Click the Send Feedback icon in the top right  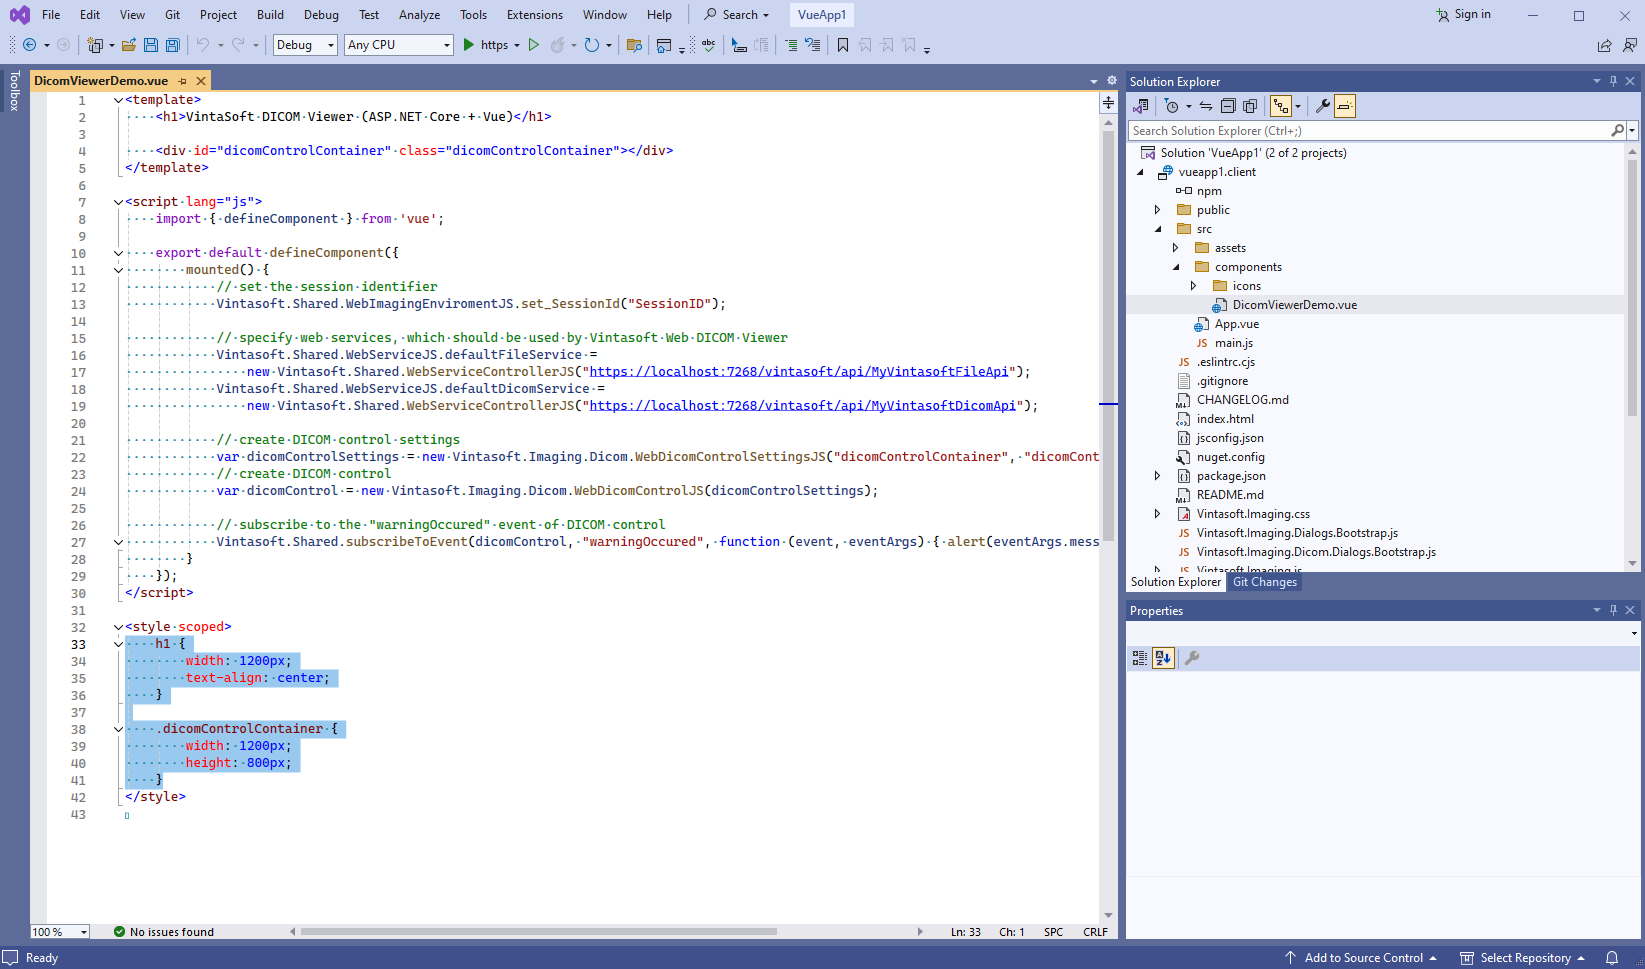[1630, 45]
